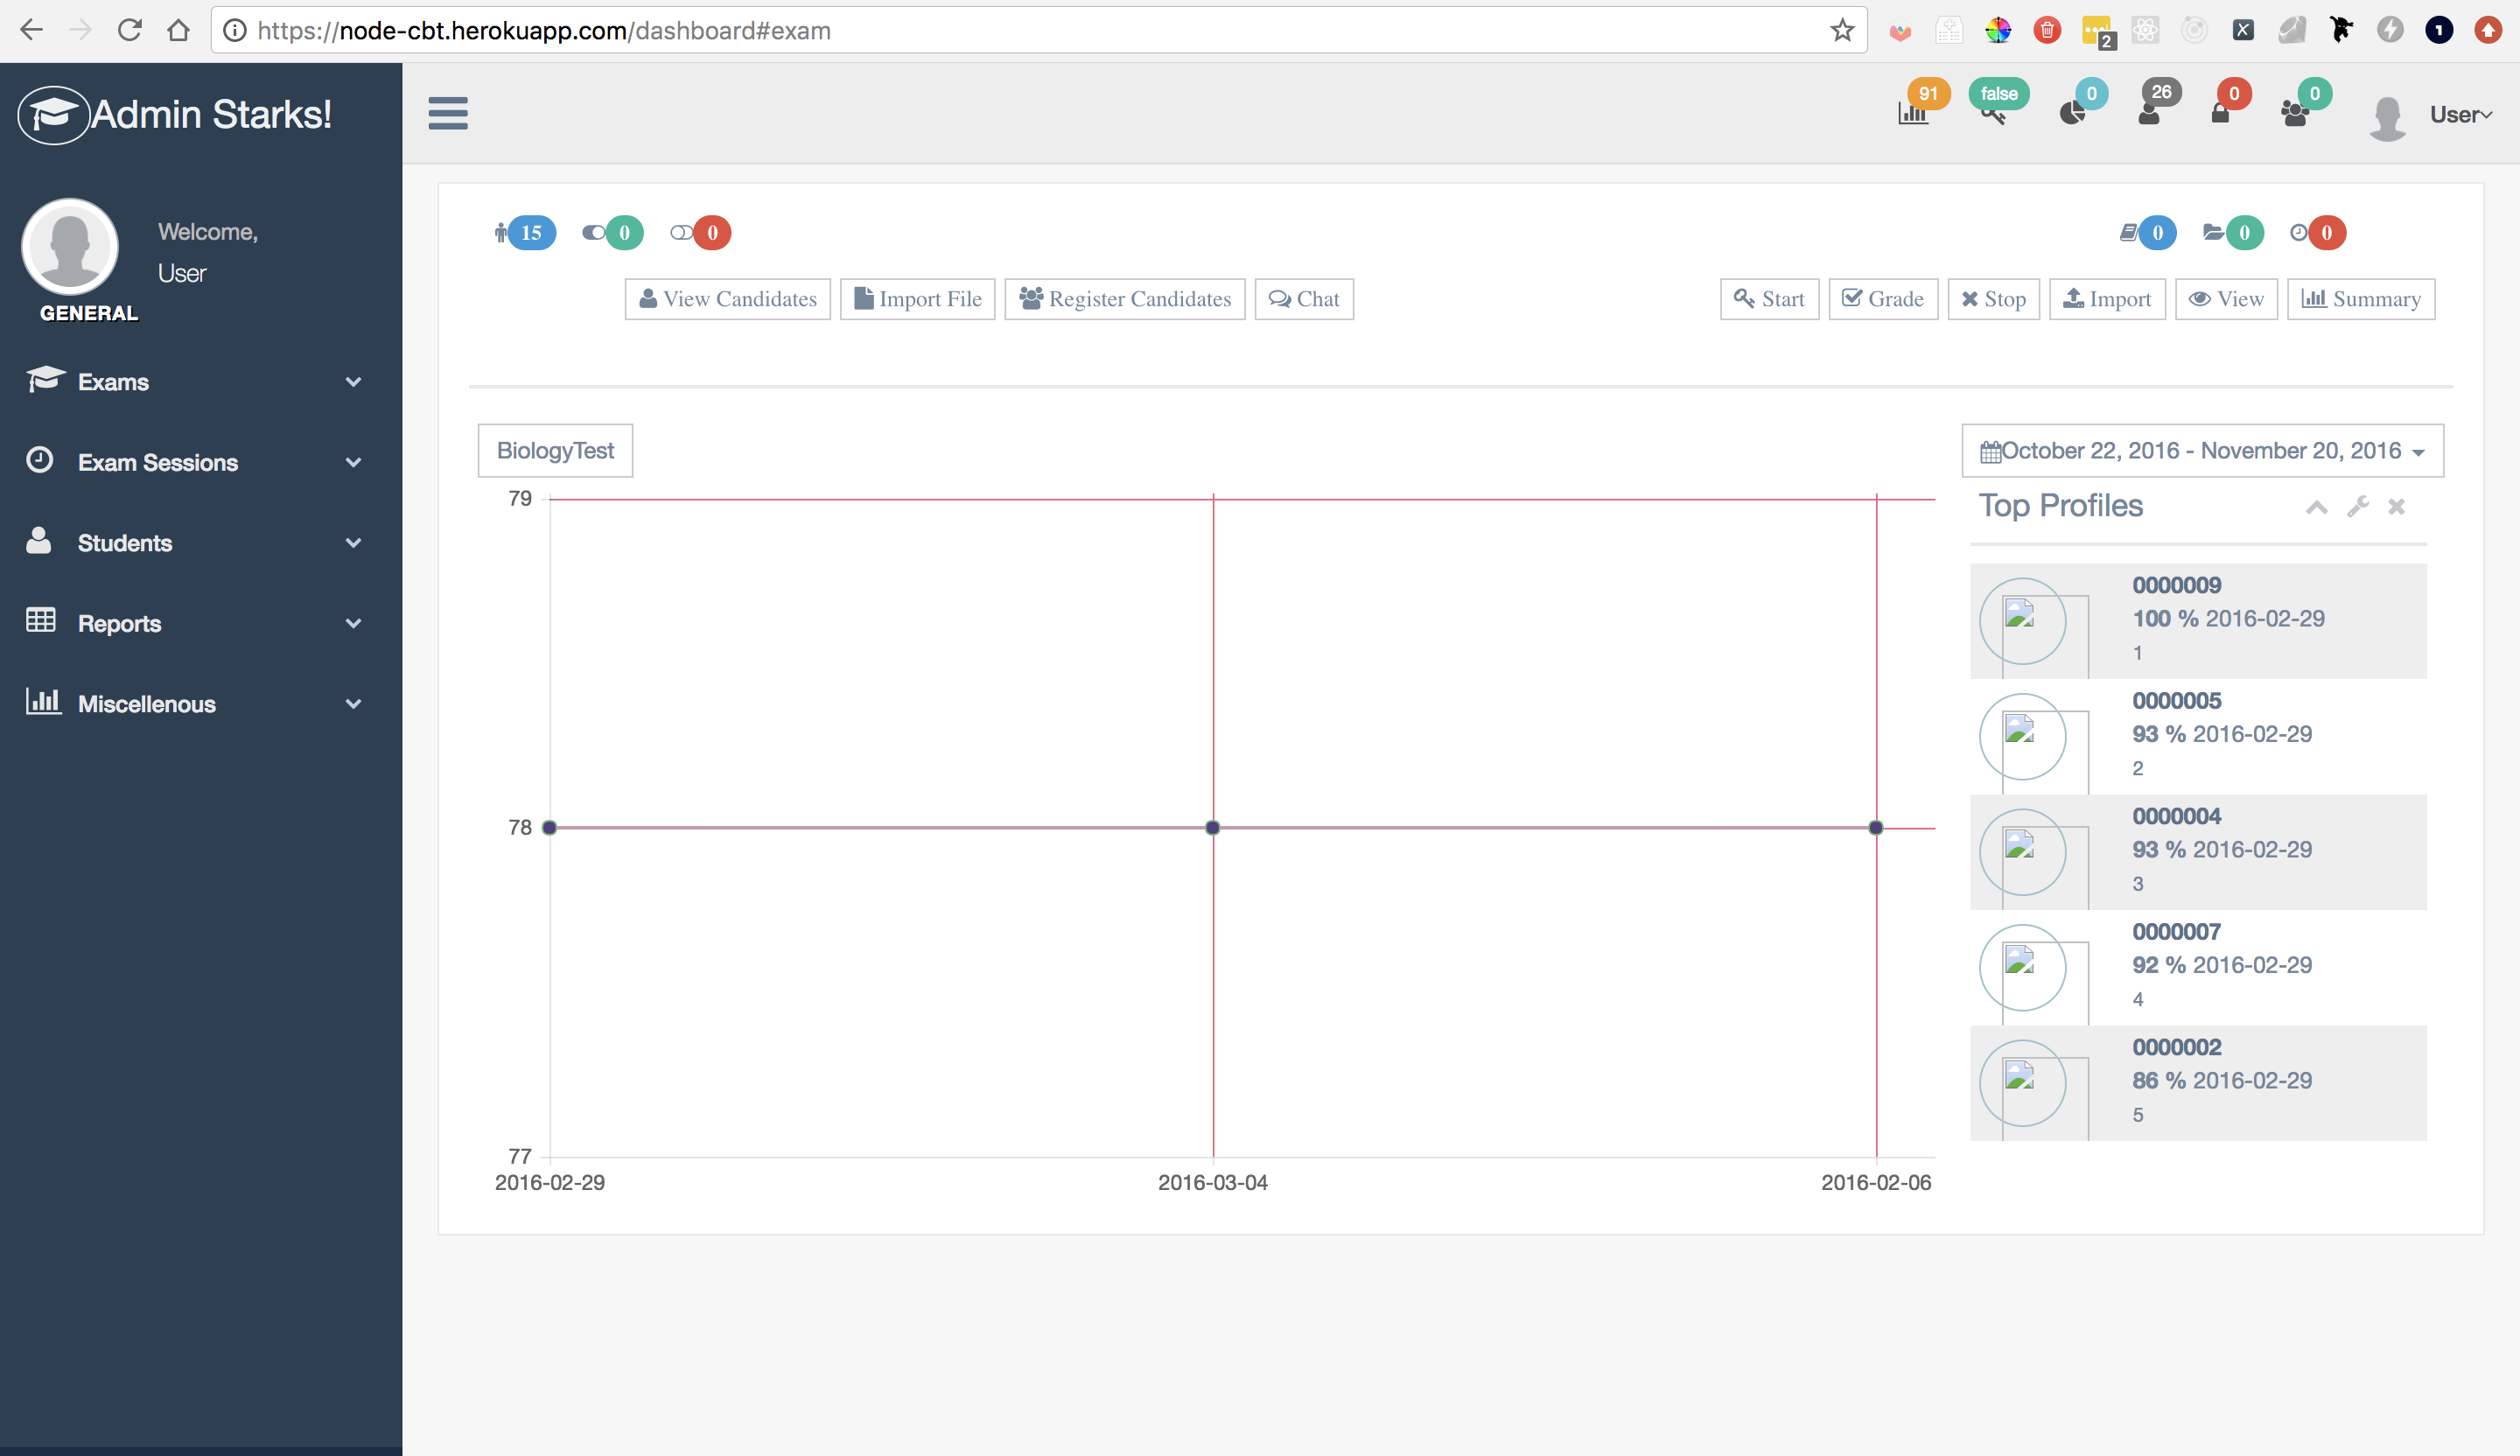The width and height of the screenshot is (2520, 1456).
Task: Open the User dropdown menu
Action: [x=2458, y=115]
